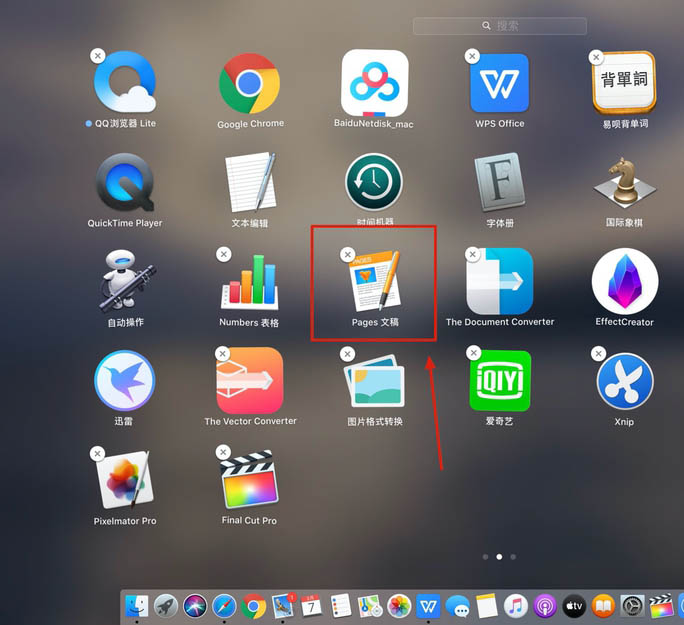Open Maps from the Dock
The height and width of the screenshot is (625, 684).
370,606
